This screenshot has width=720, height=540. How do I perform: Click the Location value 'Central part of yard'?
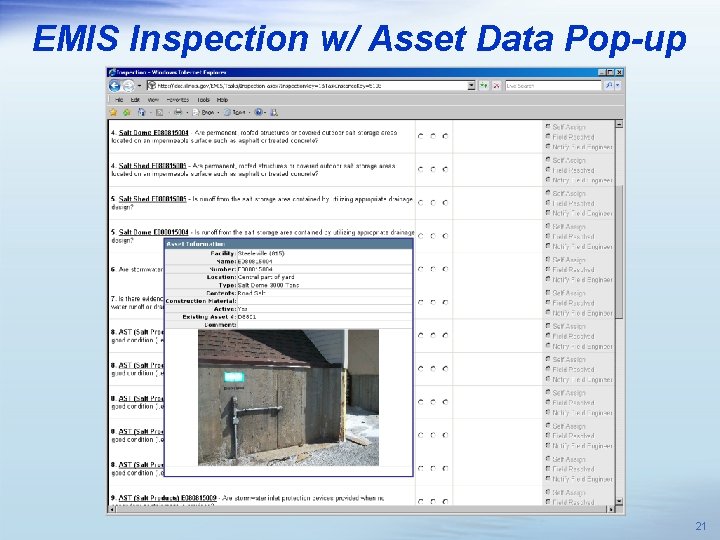[x=266, y=277]
